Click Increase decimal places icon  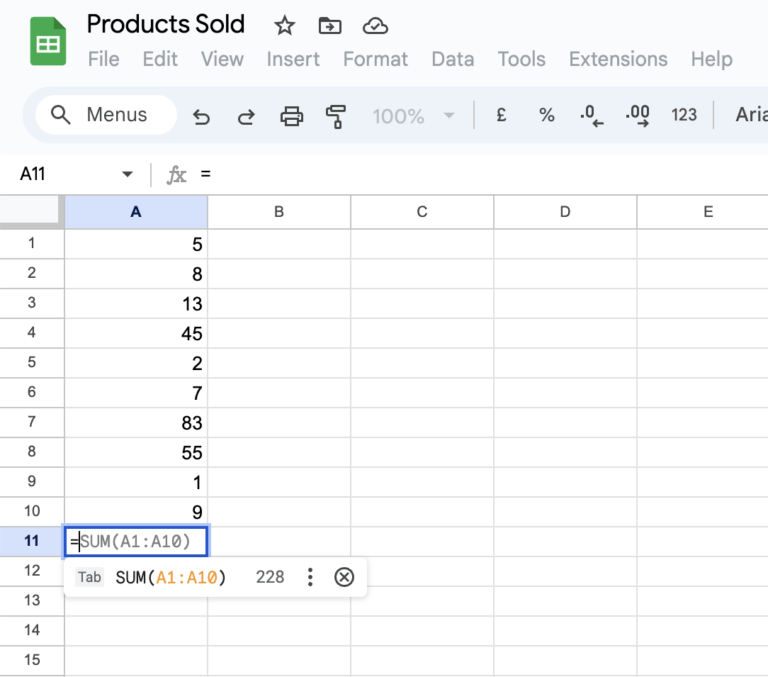point(637,116)
